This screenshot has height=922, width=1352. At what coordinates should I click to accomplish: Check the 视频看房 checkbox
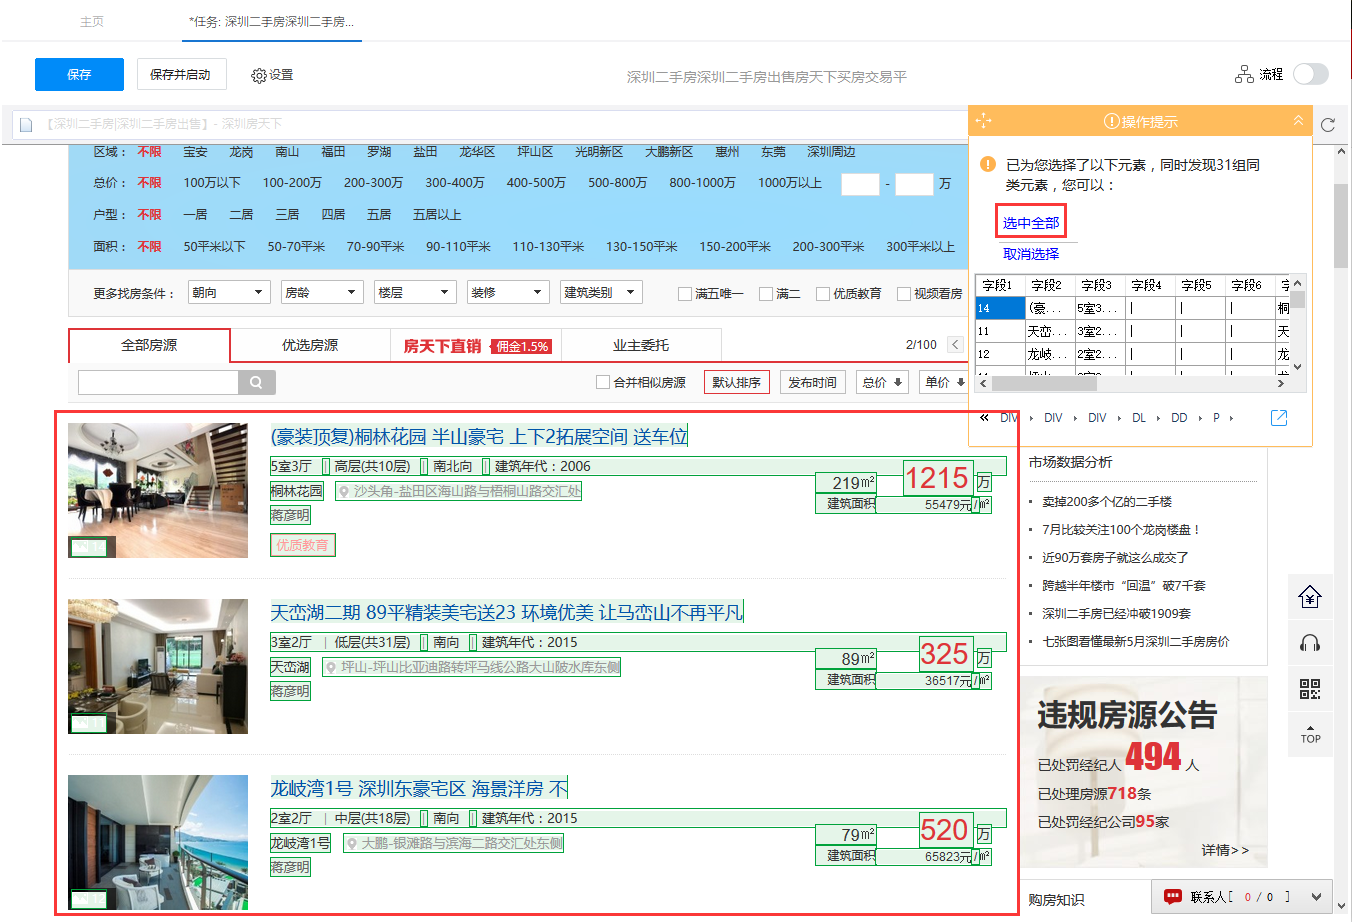[904, 294]
